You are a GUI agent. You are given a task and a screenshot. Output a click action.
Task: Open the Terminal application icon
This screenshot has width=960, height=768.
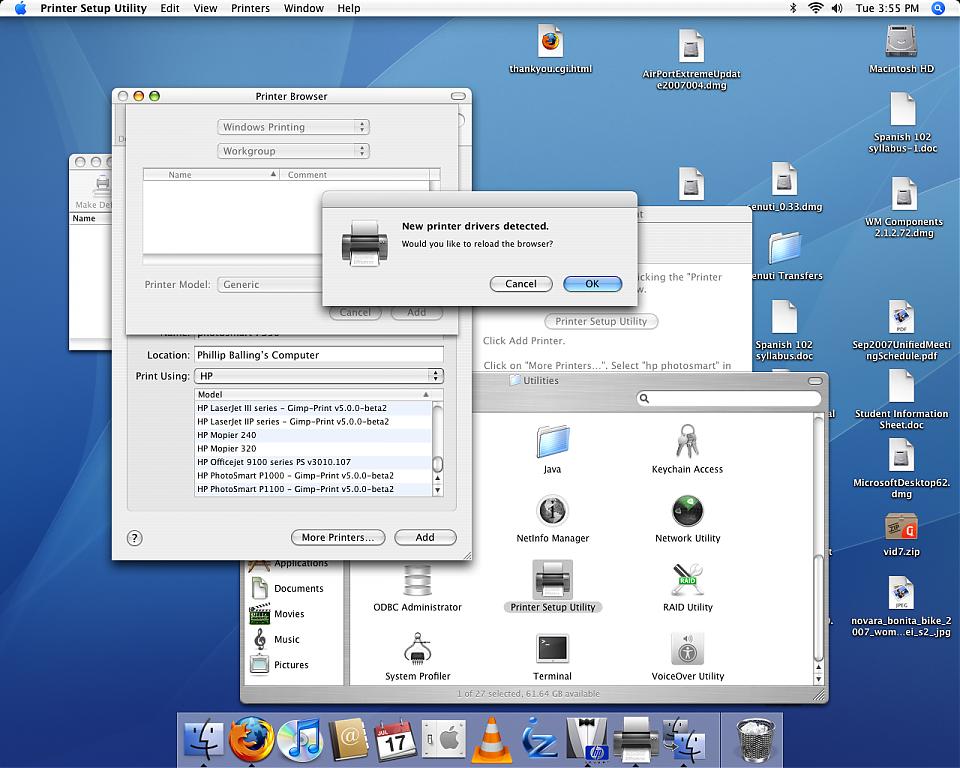[552, 649]
